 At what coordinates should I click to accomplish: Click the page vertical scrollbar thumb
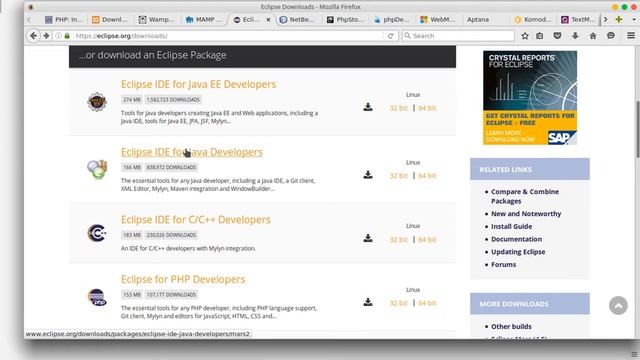coord(638,129)
